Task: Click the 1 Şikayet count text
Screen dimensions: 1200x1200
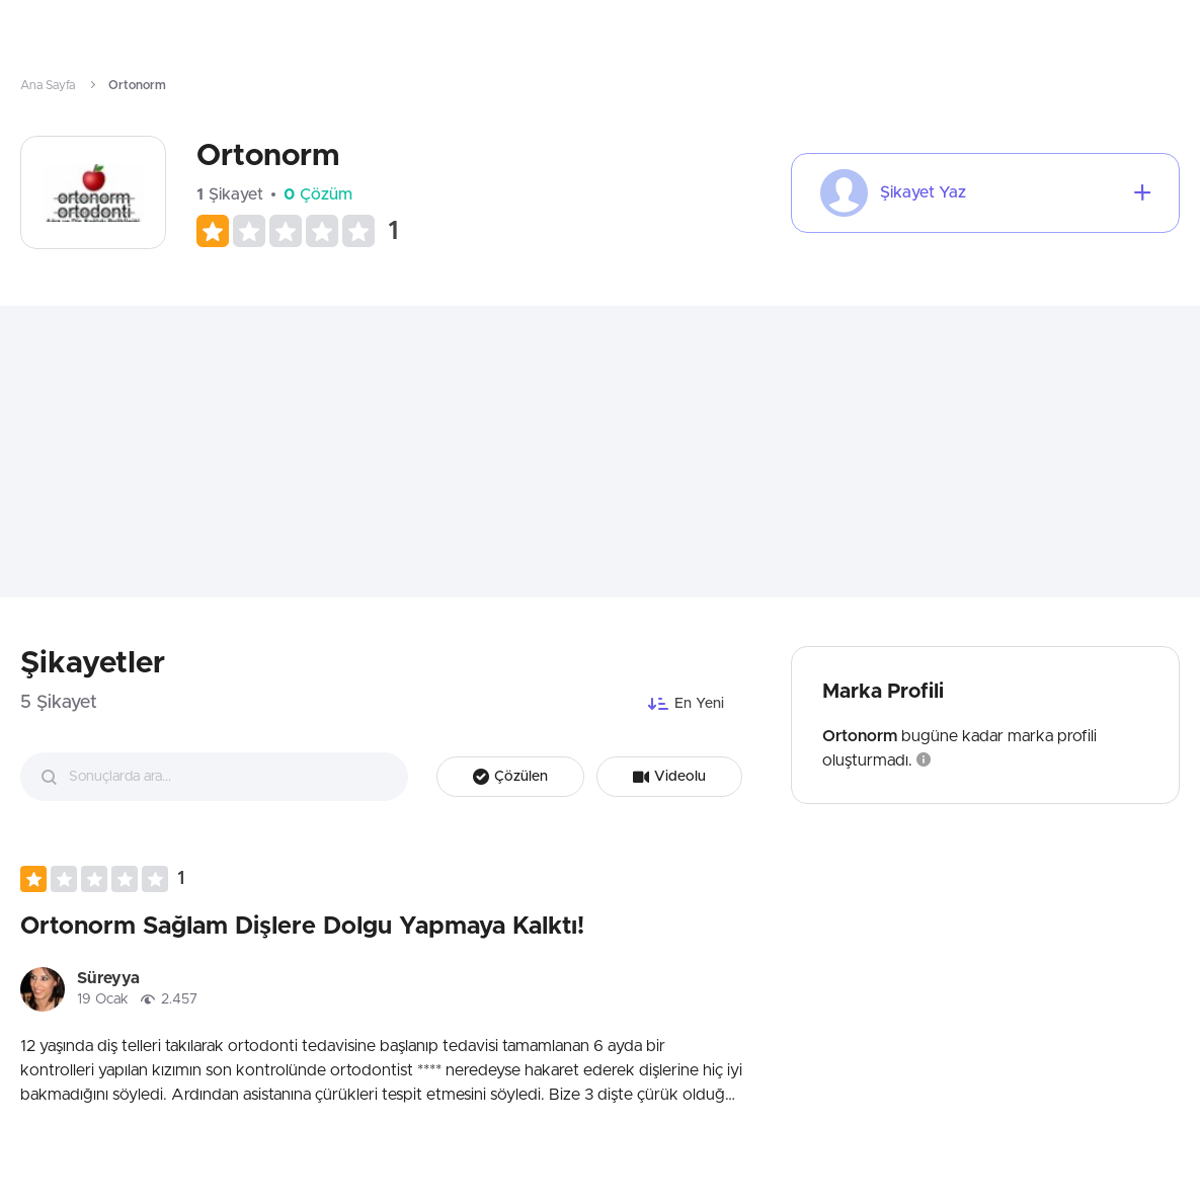Action: click(x=230, y=194)
